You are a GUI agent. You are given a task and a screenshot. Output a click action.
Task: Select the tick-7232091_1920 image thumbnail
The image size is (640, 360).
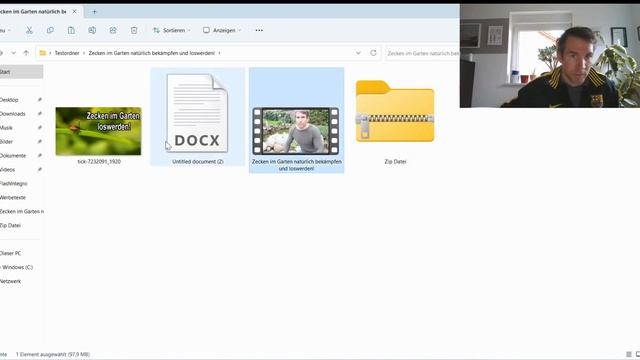98,131
